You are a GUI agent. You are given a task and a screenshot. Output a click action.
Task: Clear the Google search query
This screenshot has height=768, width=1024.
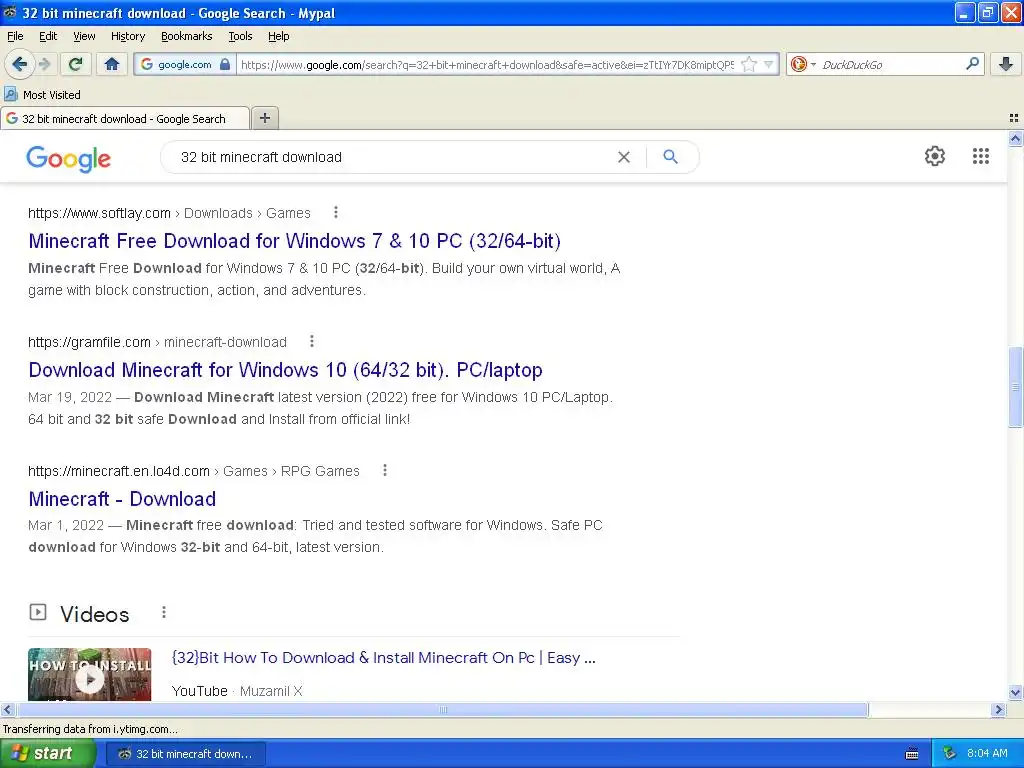tap(624, 157)
